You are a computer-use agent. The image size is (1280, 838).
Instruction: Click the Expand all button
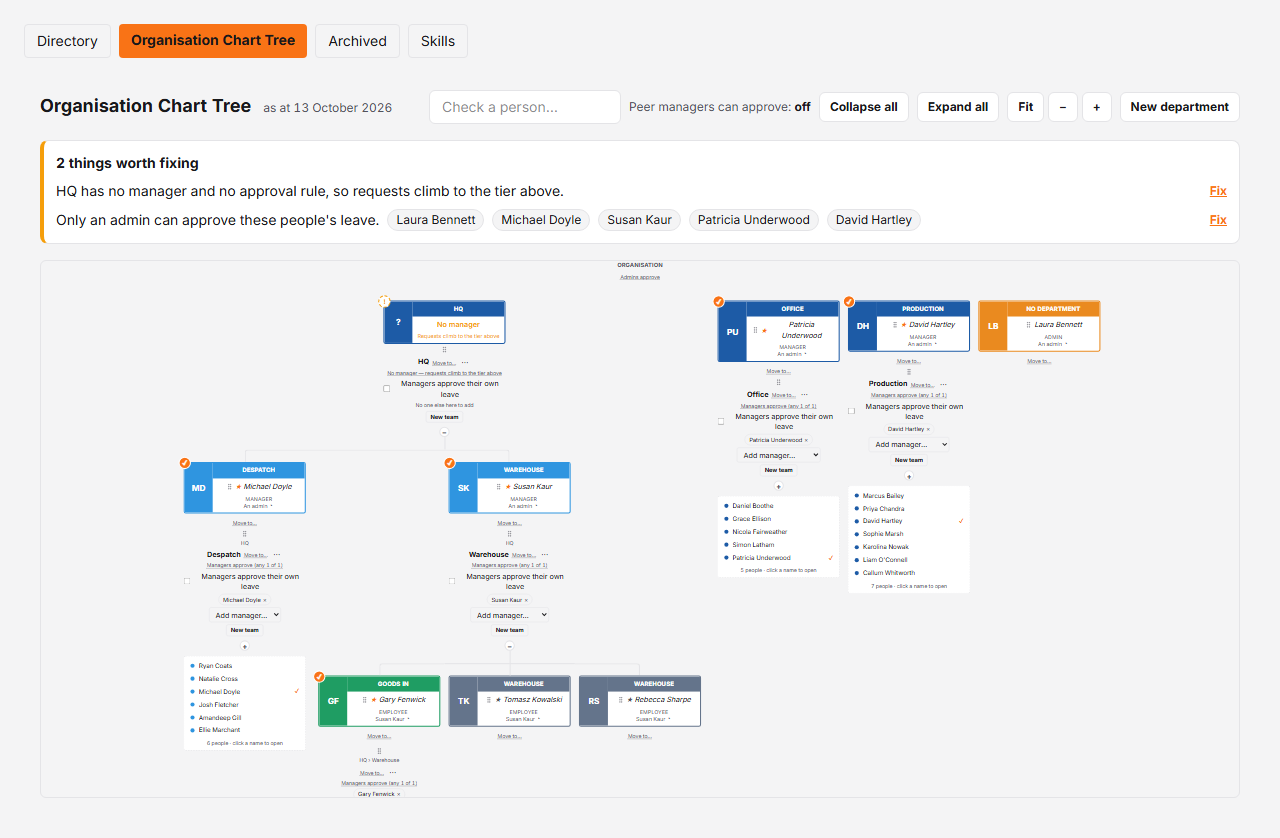click(x=958, y=107)
